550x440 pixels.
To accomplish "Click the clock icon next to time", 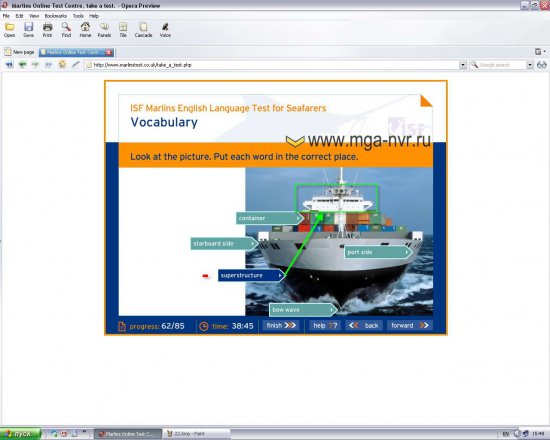I will click(x=203, y=326).
